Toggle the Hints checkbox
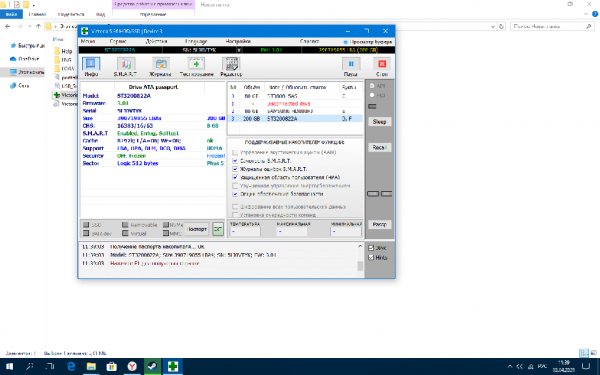Screen dimensions: 600x375 coord(371,258)
